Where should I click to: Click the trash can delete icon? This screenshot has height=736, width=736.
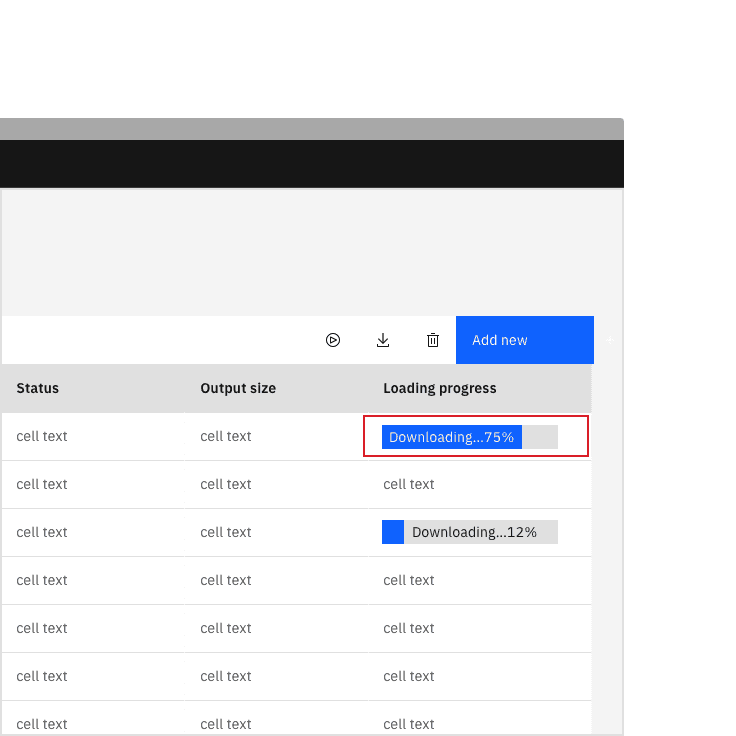point(433,340)
